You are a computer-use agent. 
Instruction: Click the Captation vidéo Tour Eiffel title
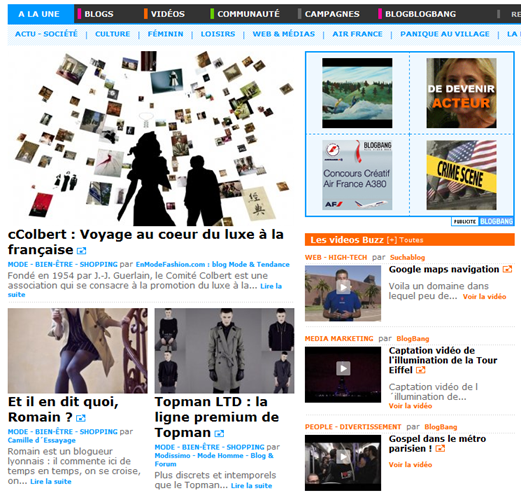pyautogui.click(x=443, y=360)
